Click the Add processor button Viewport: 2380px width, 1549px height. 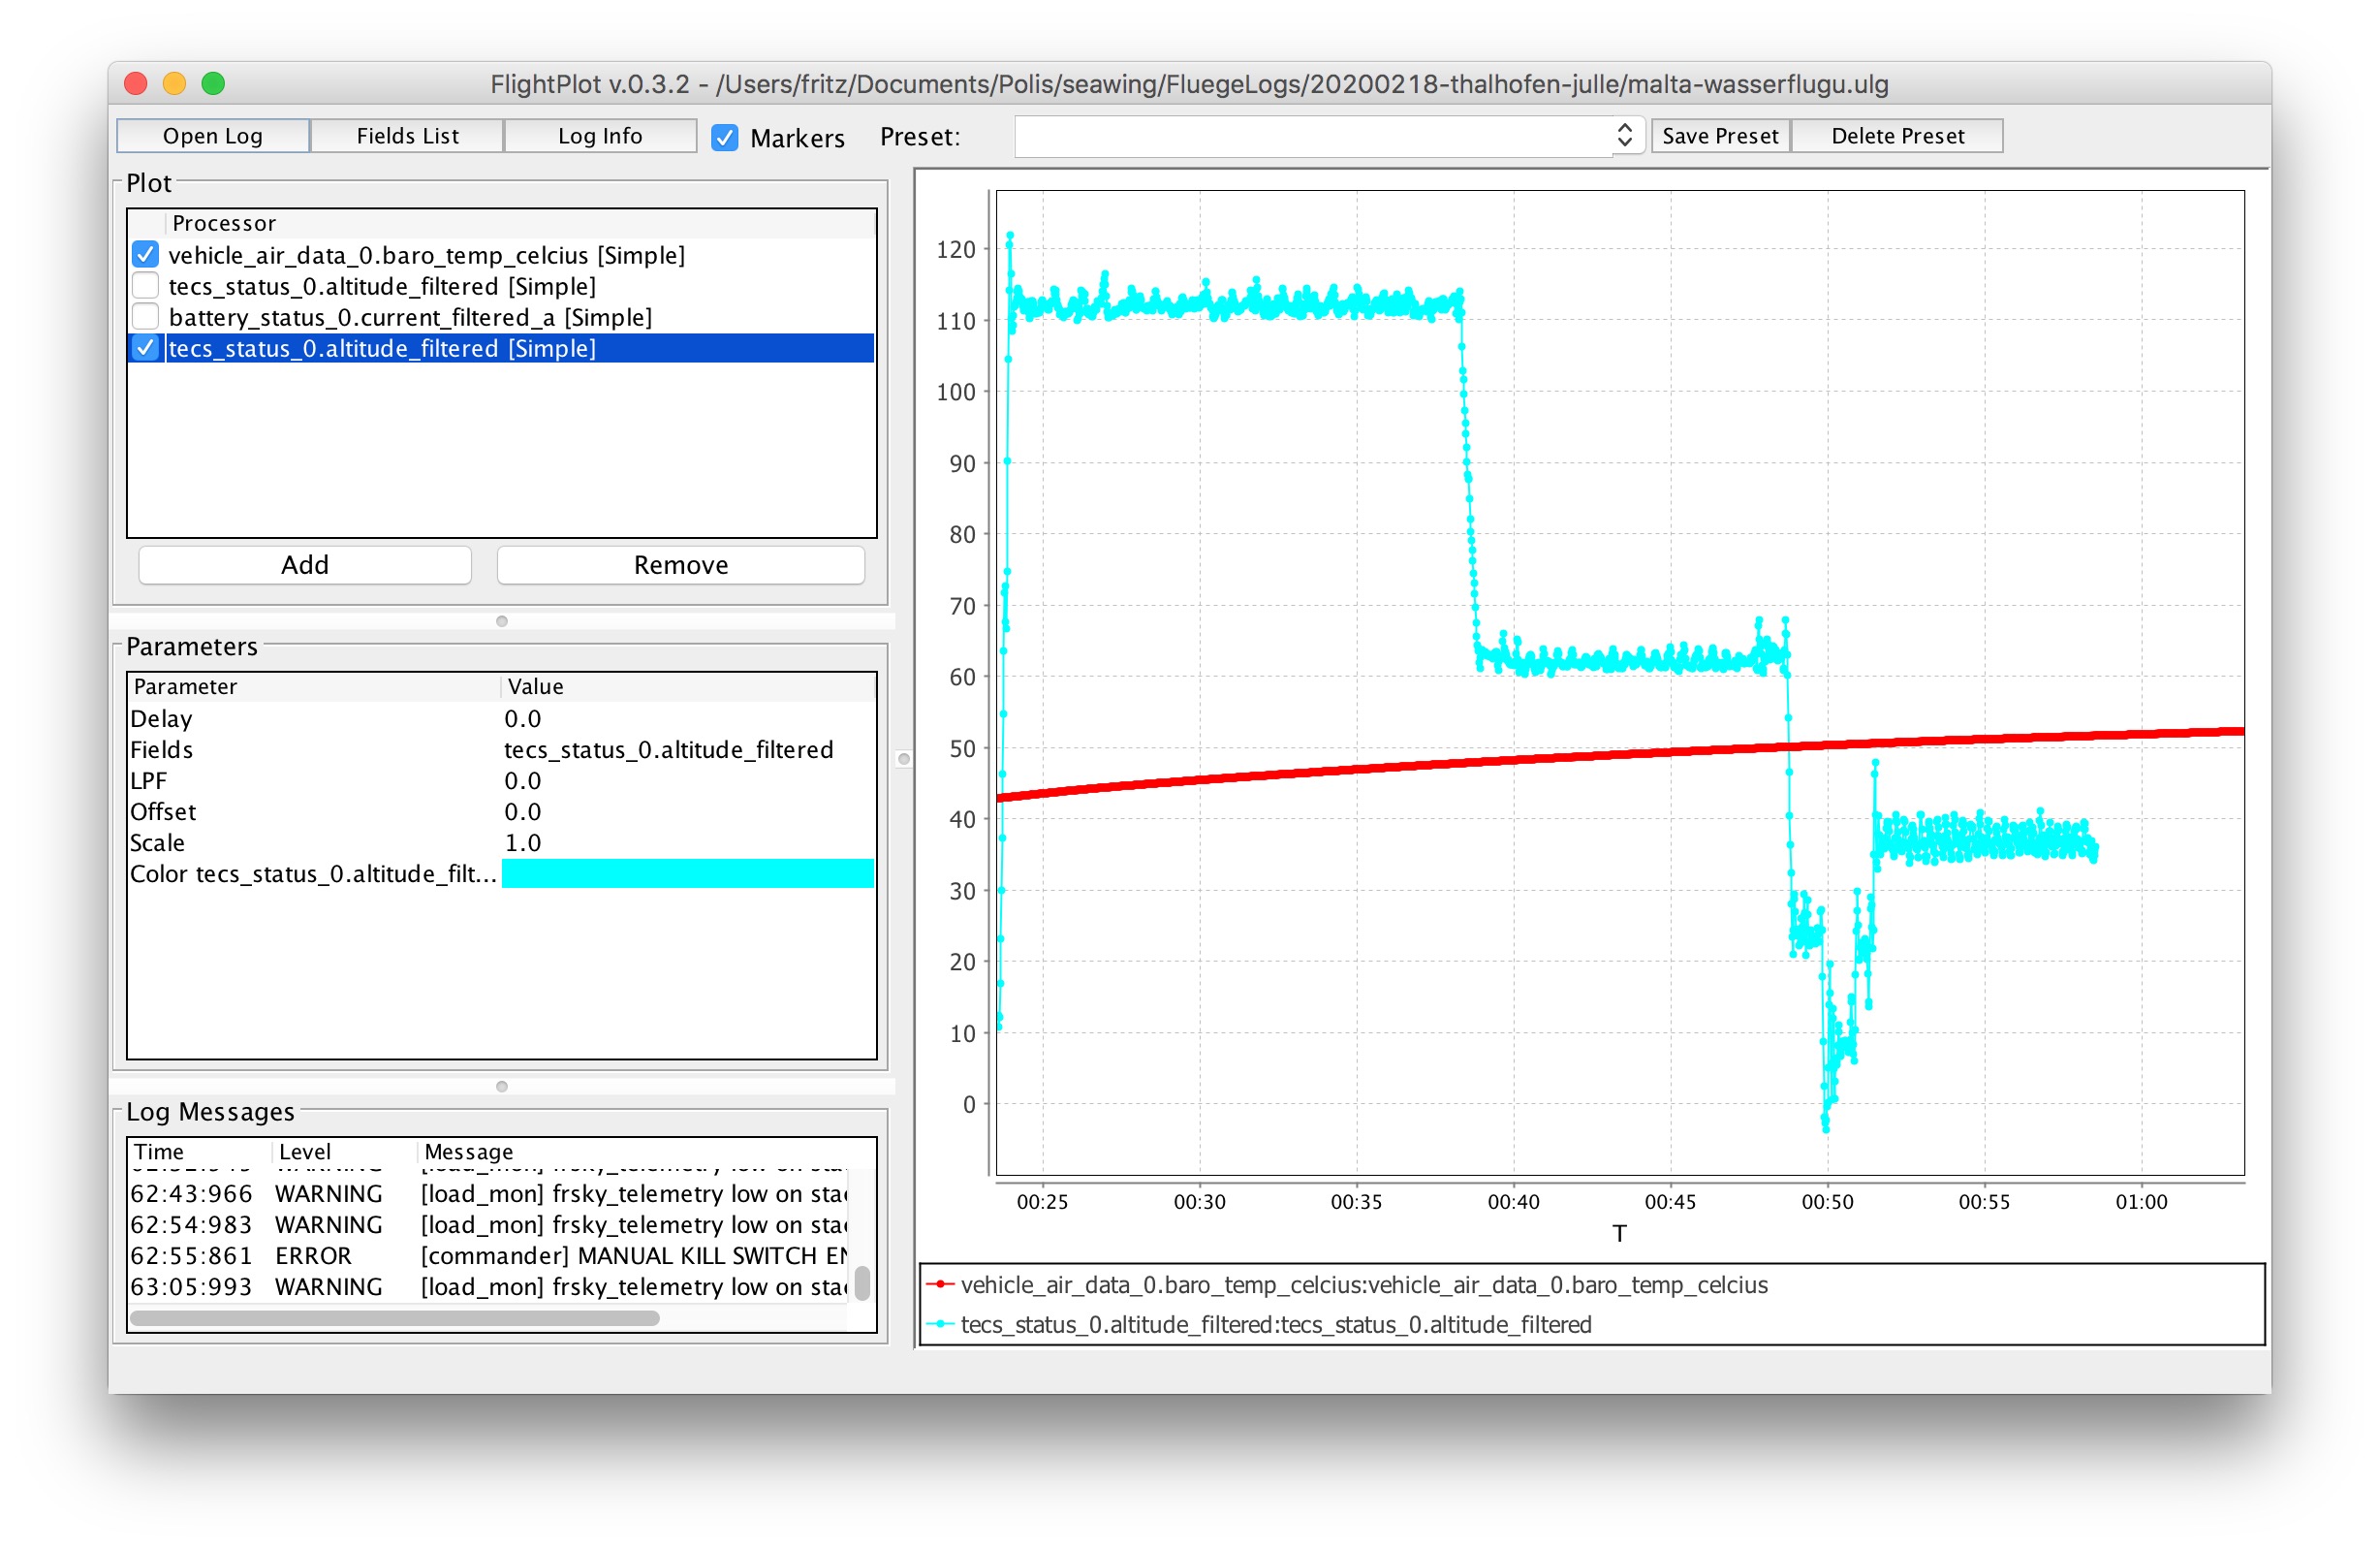pyautogui.click(x=305, y=565)
